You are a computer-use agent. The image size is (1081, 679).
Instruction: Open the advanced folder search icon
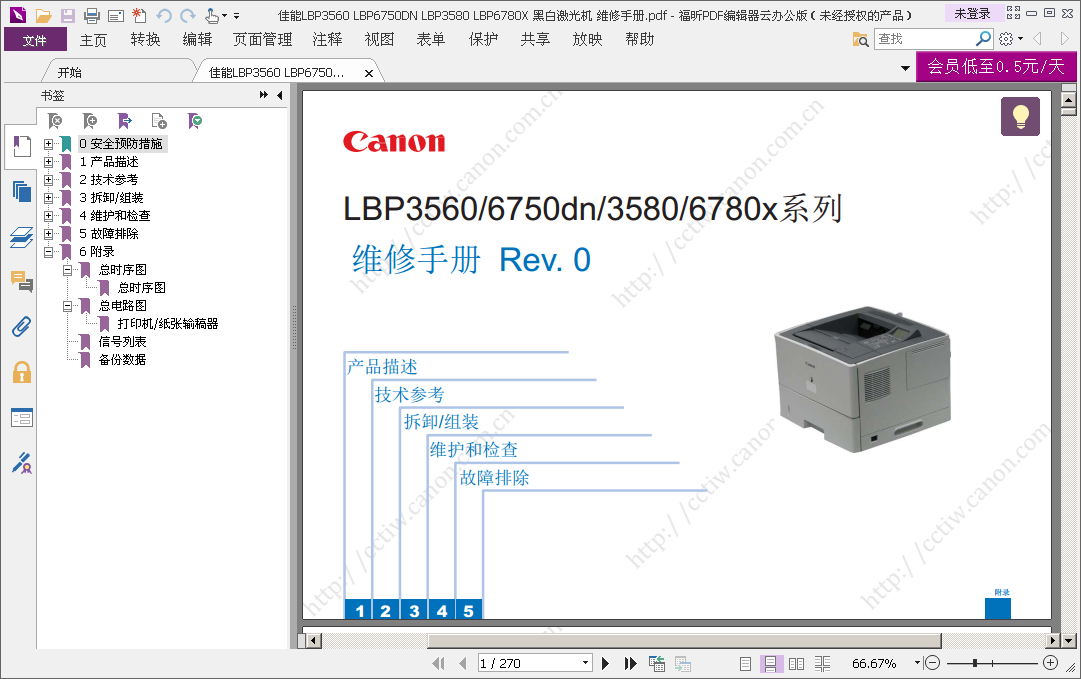coord(860,39)
